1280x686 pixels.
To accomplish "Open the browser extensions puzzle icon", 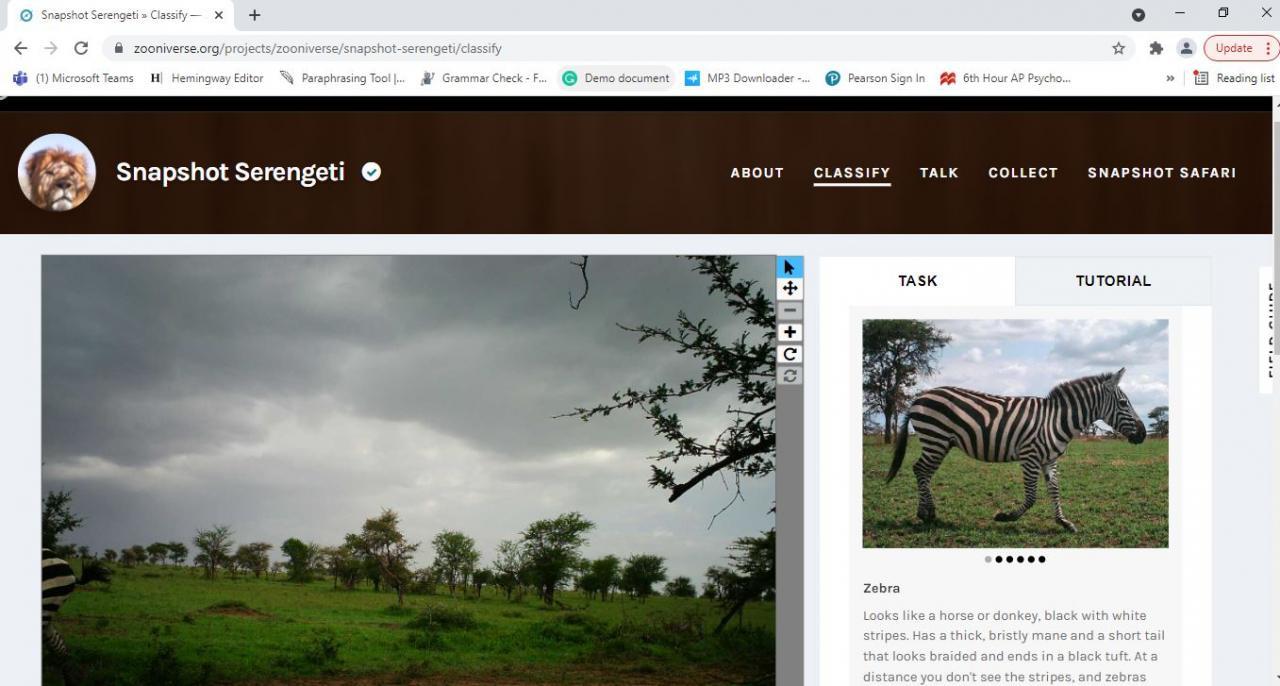I will (1156, 48).
